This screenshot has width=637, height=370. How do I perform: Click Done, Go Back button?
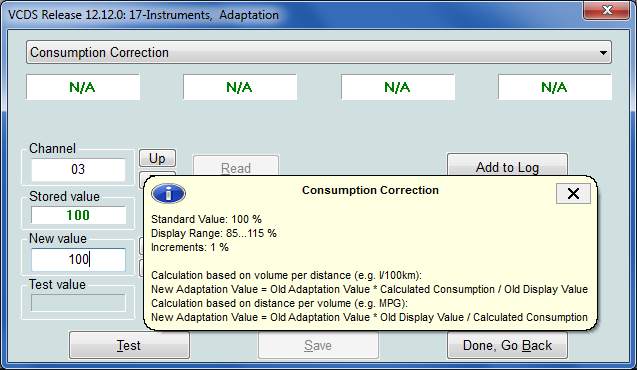(x=507, y=345)
